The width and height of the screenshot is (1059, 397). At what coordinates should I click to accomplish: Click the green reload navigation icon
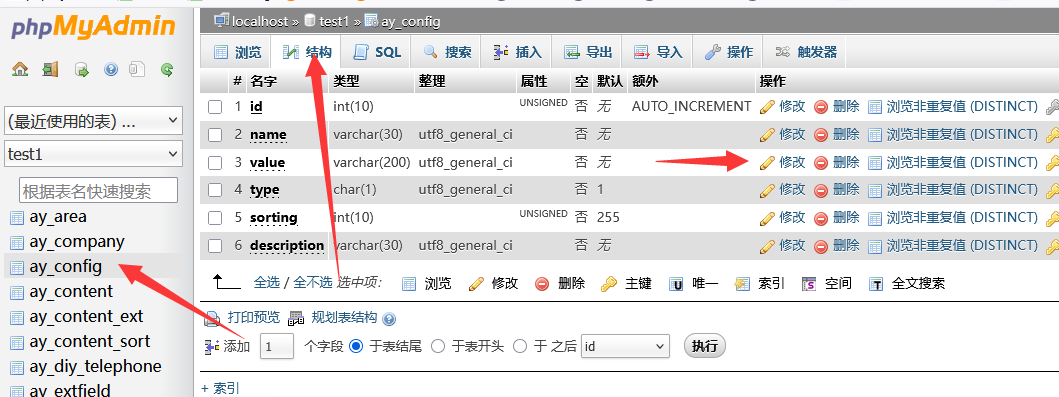[167, 69]
